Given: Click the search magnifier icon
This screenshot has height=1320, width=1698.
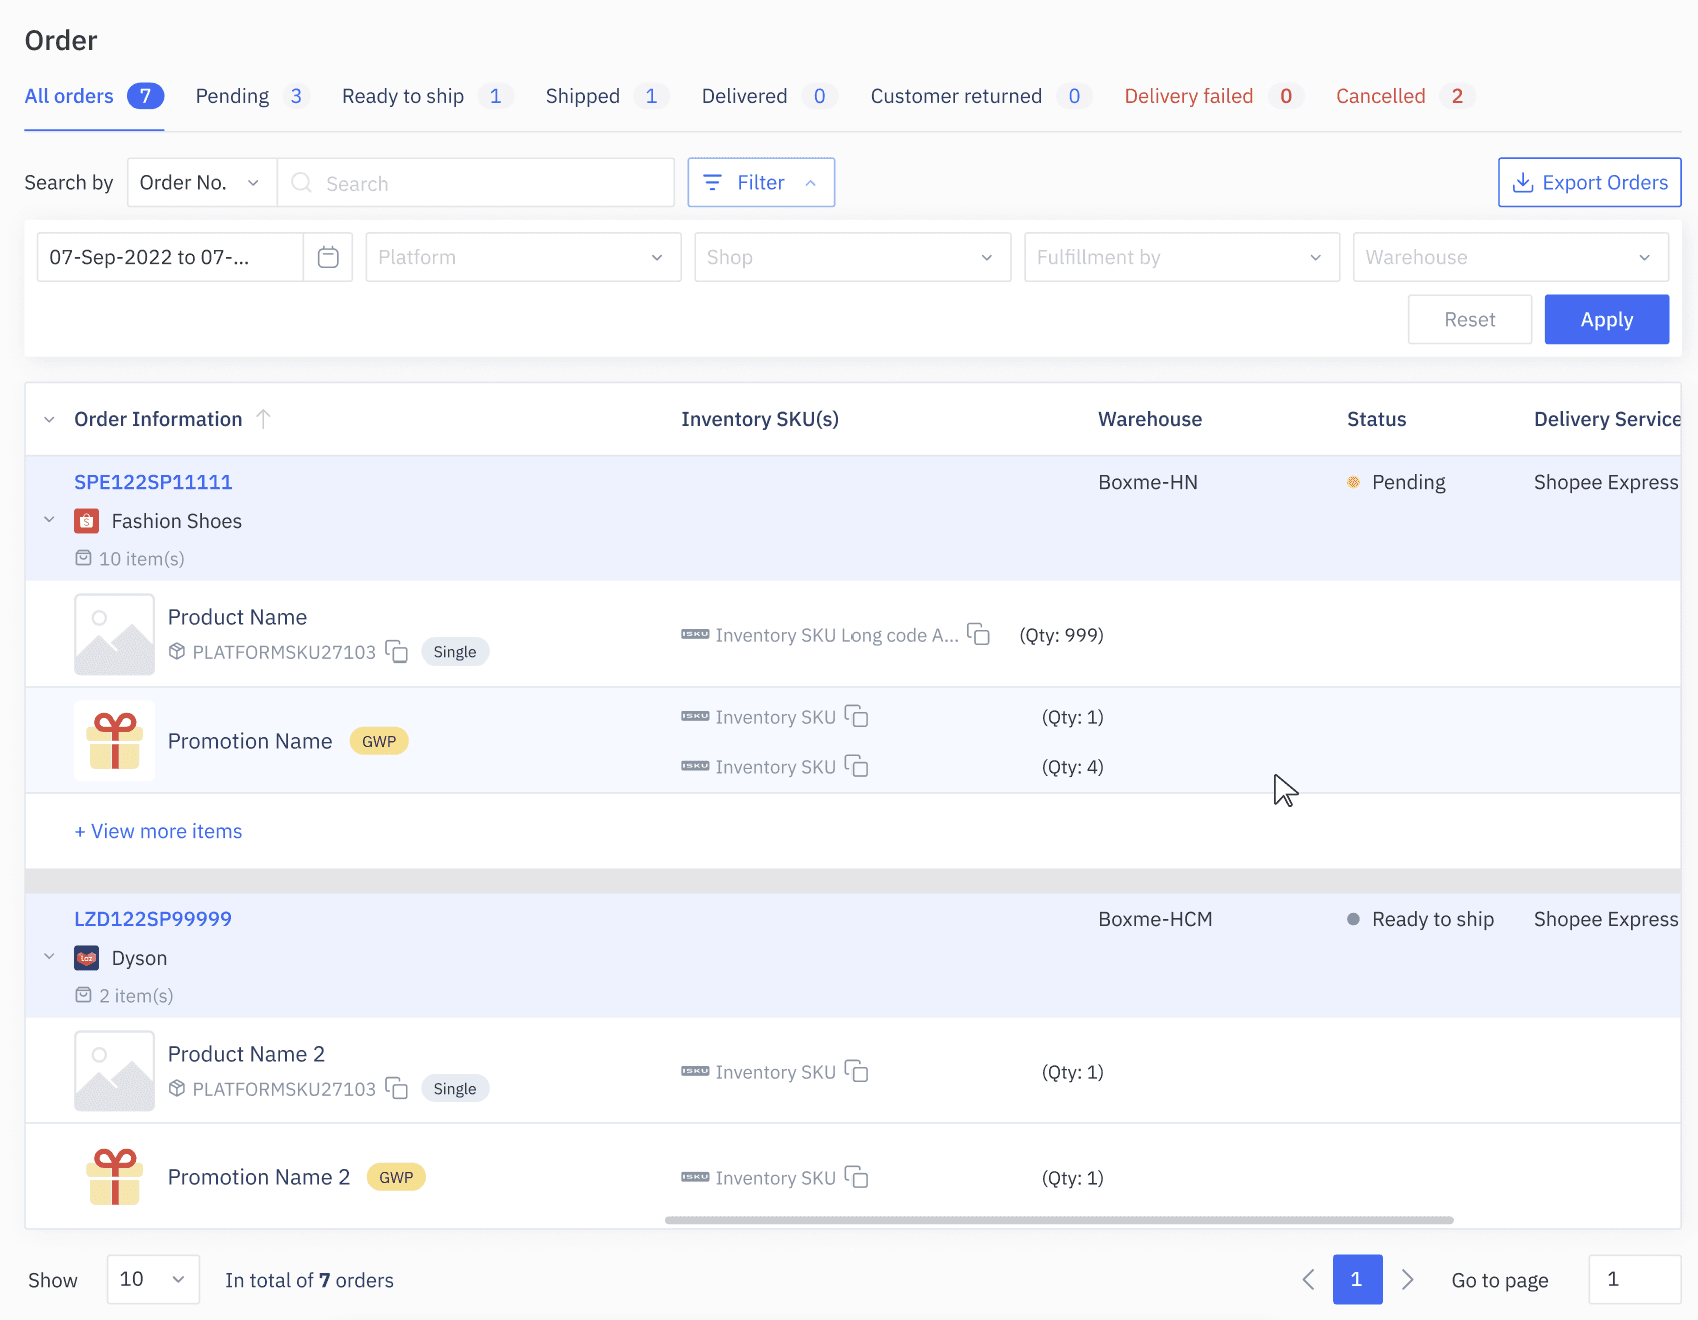Looking at the screenshot, I should click(301, 183).
